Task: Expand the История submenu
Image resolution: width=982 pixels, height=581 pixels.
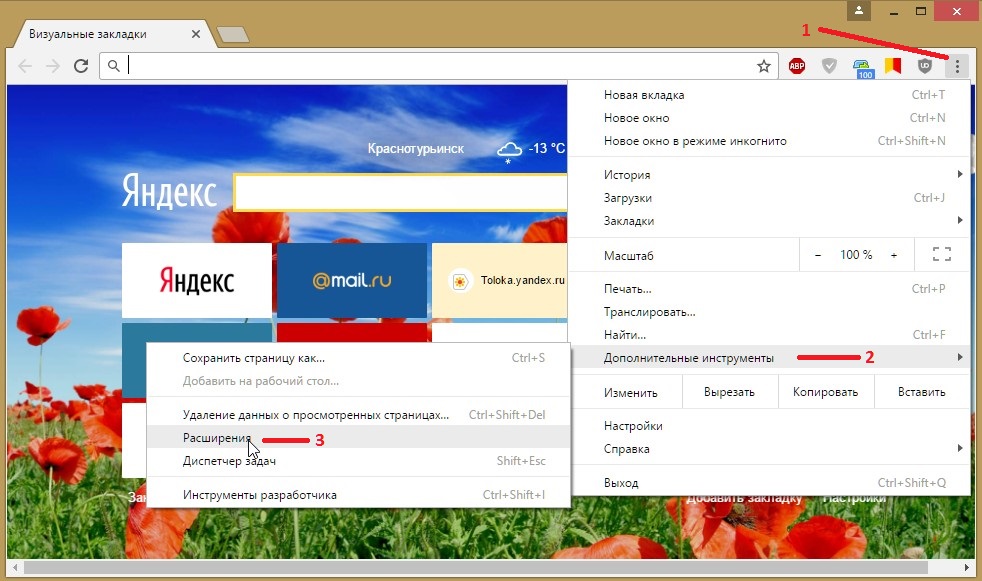Action: [769, 175]
